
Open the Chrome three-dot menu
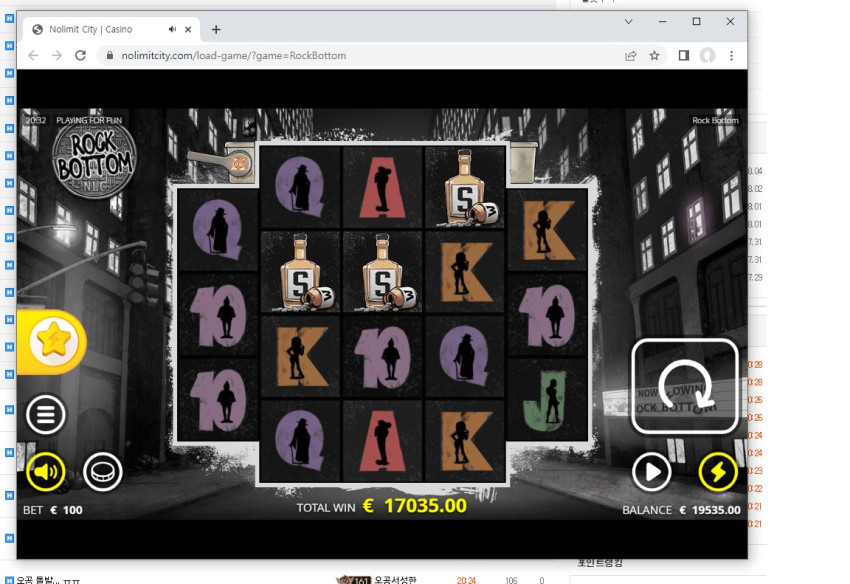[731, 55]
